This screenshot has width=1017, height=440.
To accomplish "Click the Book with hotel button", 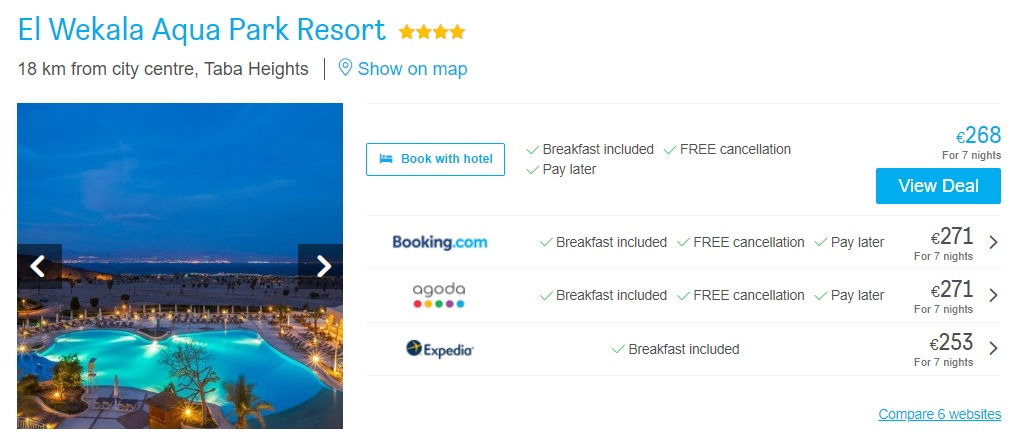I will coord(435,159).
